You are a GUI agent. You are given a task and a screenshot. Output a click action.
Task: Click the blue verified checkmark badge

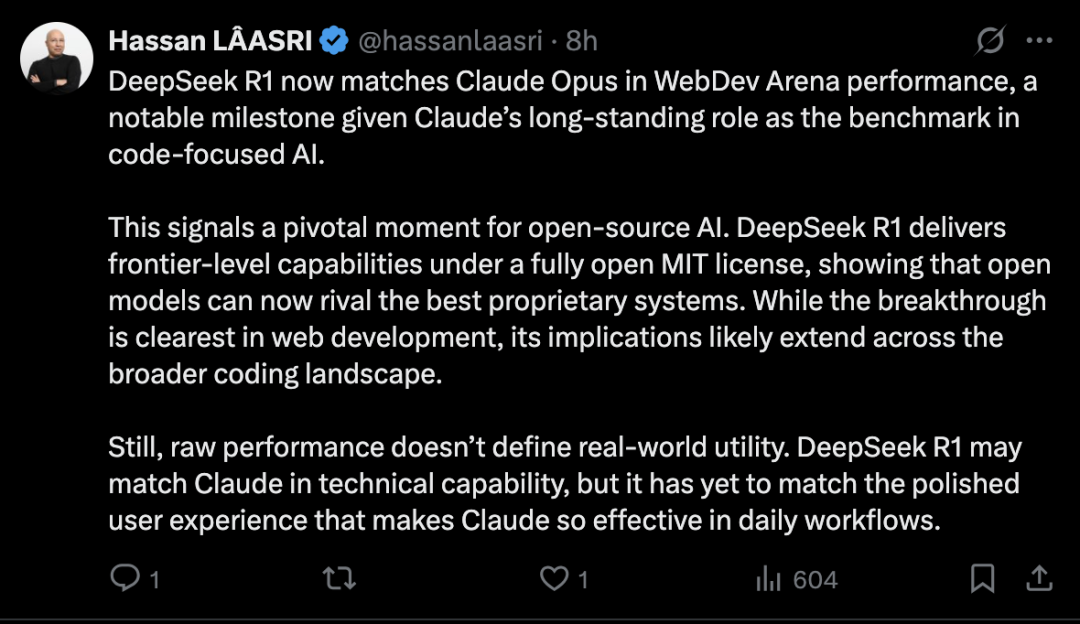(334, 42)
